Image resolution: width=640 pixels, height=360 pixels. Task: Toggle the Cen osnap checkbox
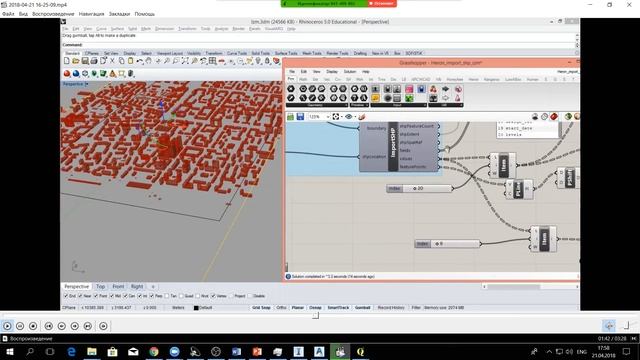tap(126, 296)
